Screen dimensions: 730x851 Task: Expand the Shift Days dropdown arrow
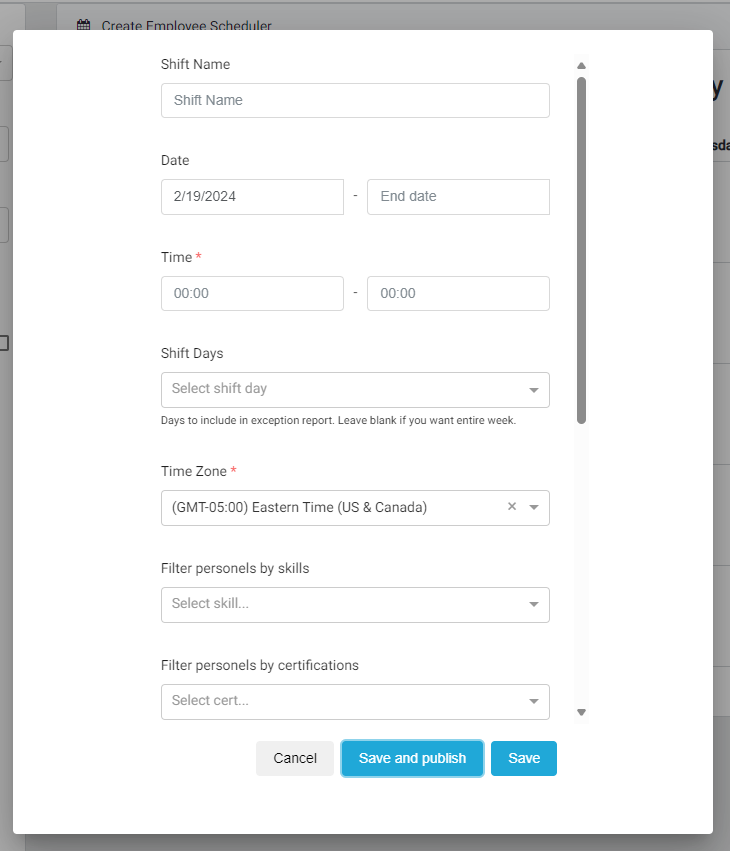533,390
